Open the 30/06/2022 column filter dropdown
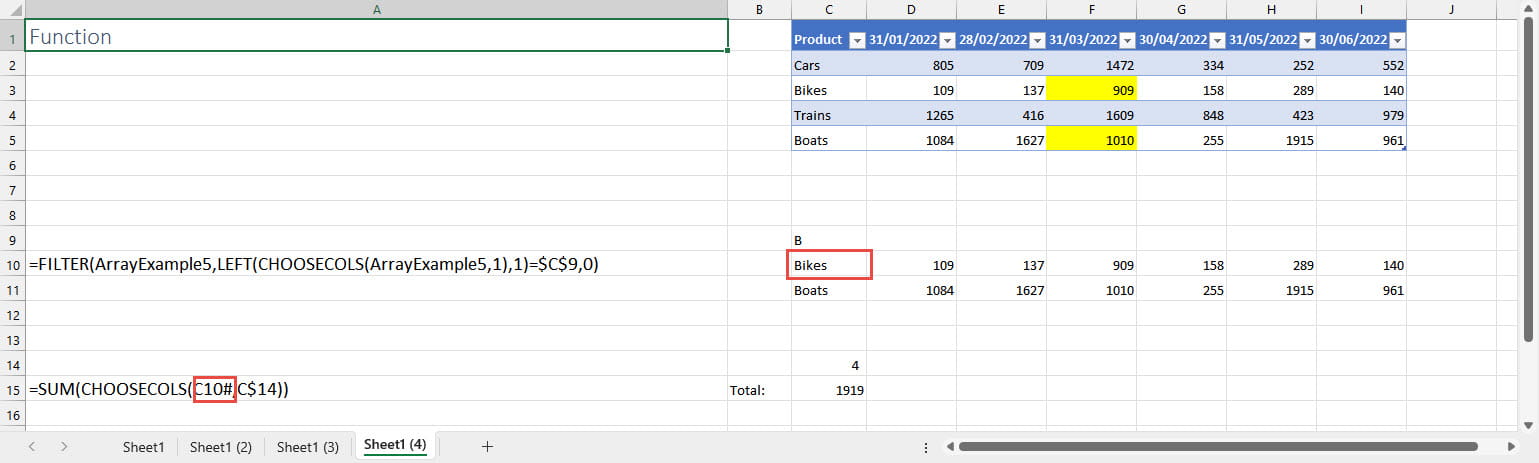The width and height of the screenshot is (1539, 463). click(x=1396, y=40)
